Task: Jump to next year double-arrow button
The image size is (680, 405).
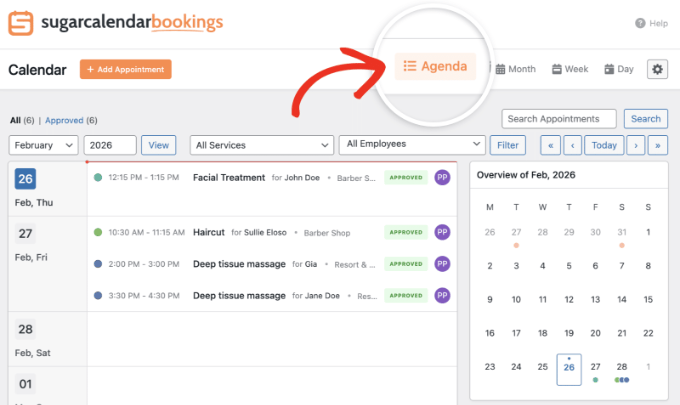Action: [657, 145]
